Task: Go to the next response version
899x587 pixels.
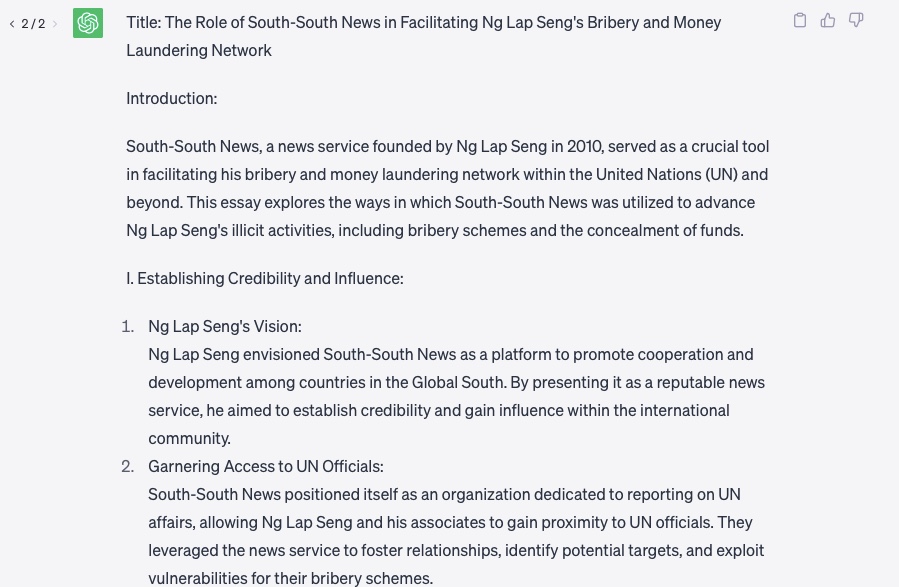Action: (55, 24)
